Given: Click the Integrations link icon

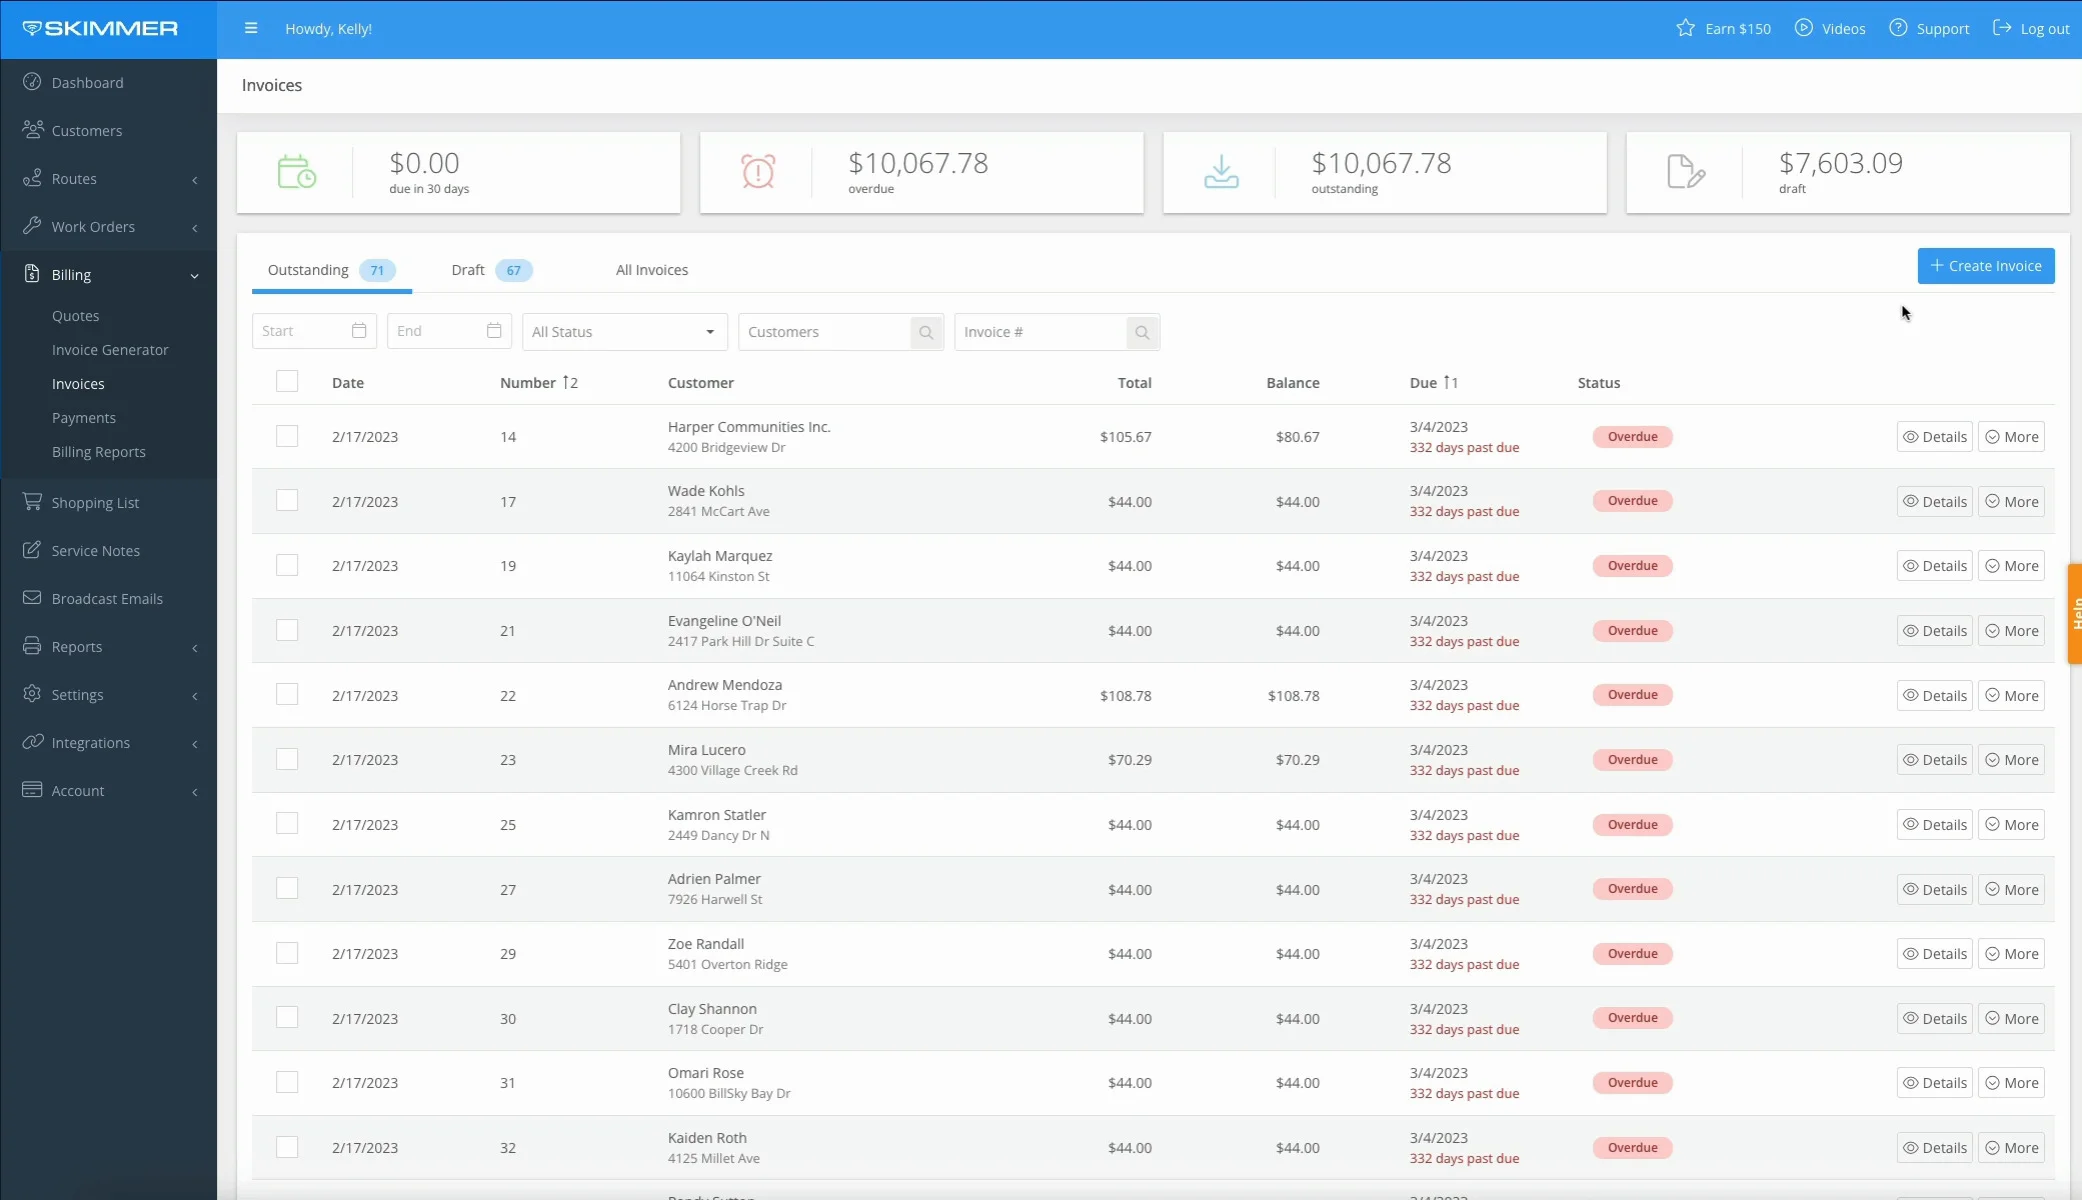Looking at the screenshot, I should tap(32, 742).
